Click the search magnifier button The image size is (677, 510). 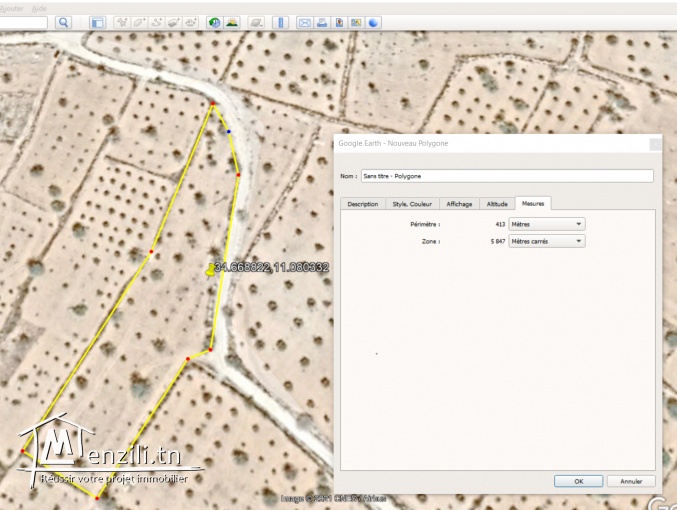[x=64, y=21]
